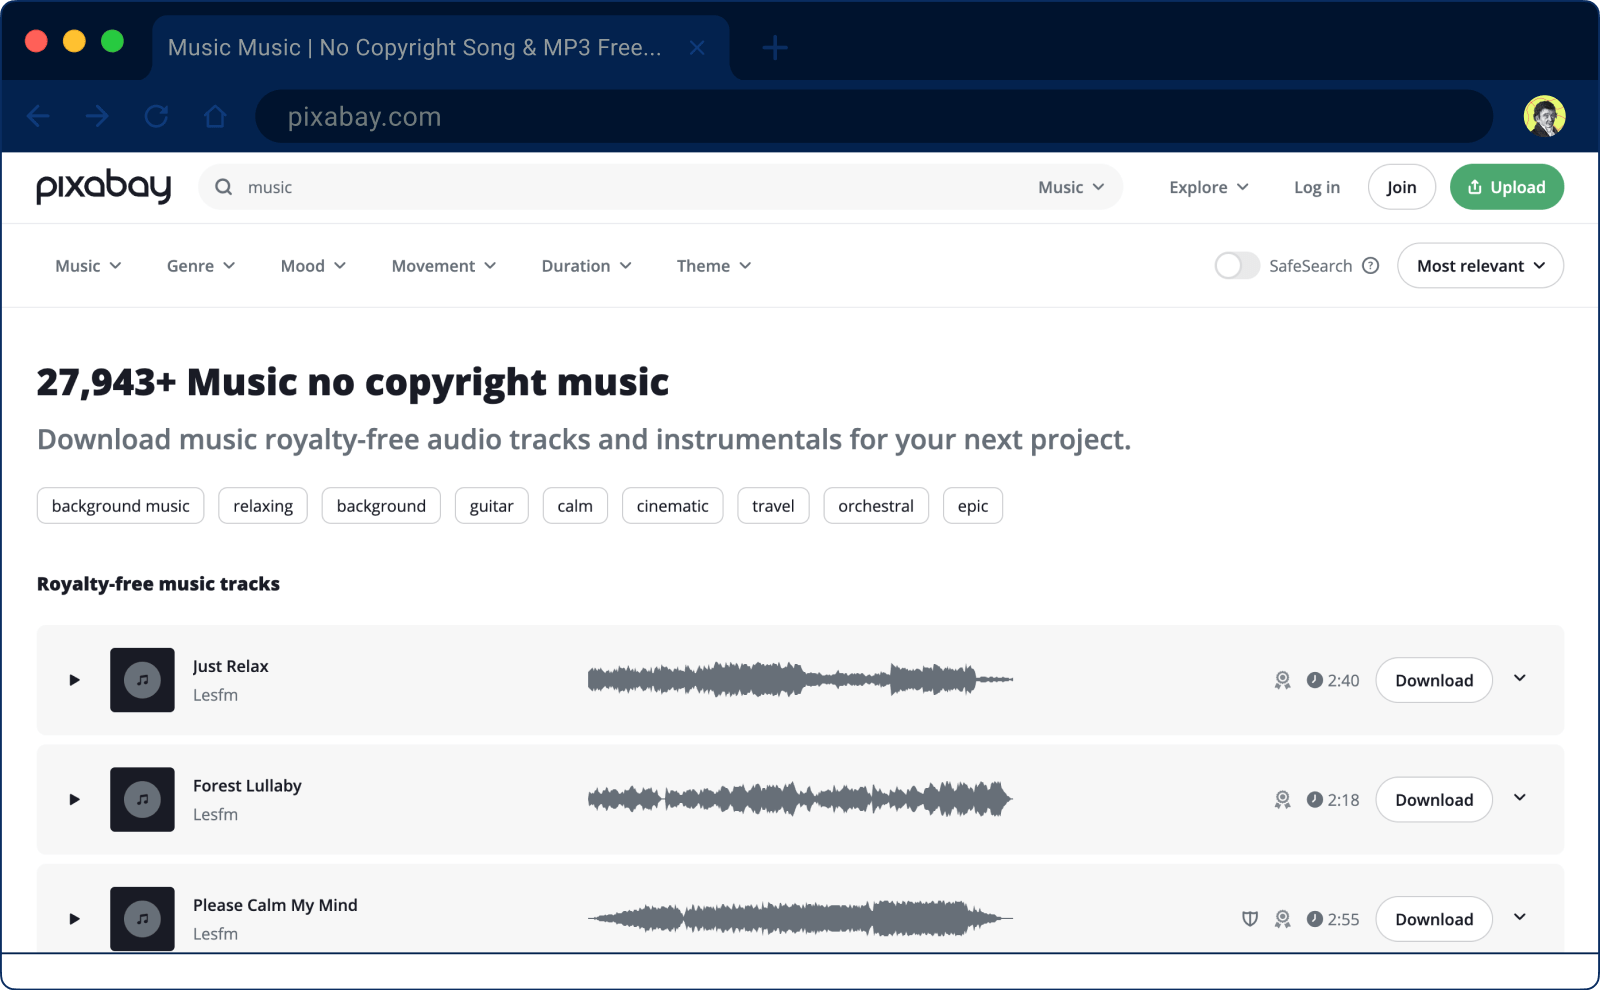Click the magnifier search icon
The height and width of the screenshot is (990, 1600).
[223, 187]
